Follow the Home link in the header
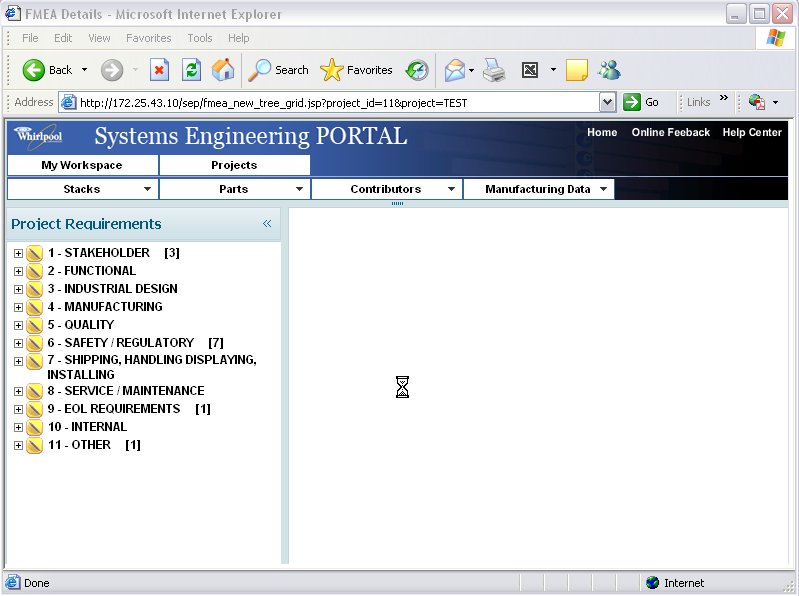Screen dimensions: 799x596 pos(602,132)
